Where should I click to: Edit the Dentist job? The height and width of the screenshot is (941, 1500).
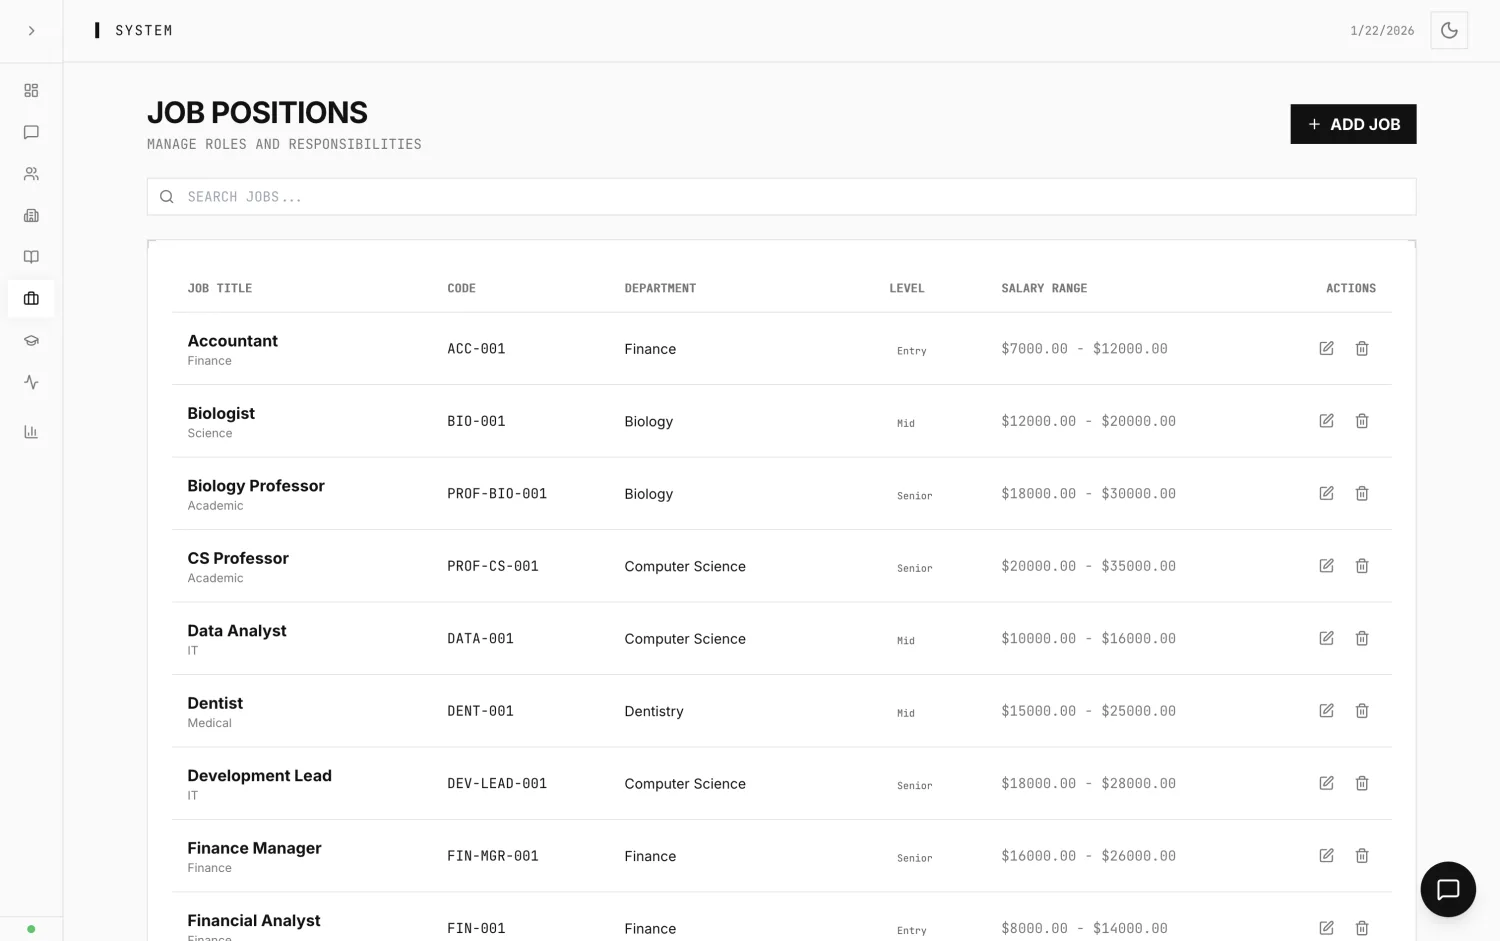(1326, 711)
